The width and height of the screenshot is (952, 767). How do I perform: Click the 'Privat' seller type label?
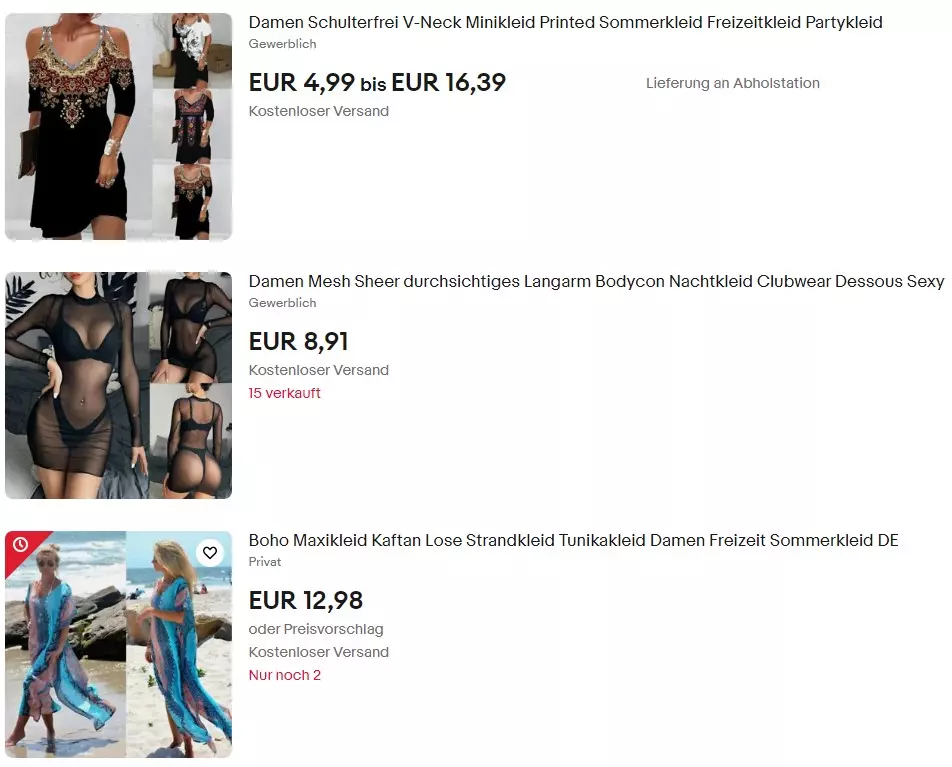265,562
